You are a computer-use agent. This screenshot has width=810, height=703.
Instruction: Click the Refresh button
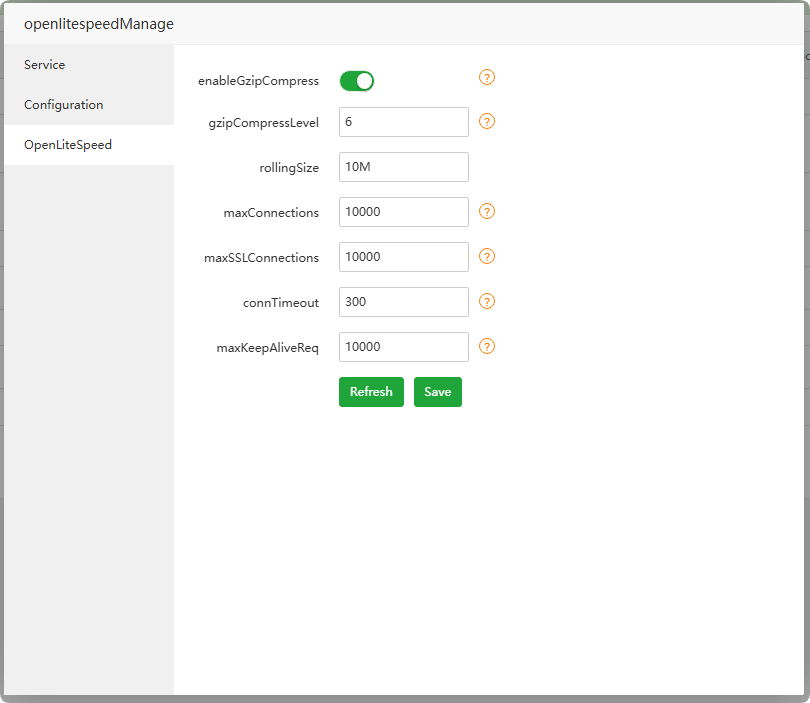(371, 392)
